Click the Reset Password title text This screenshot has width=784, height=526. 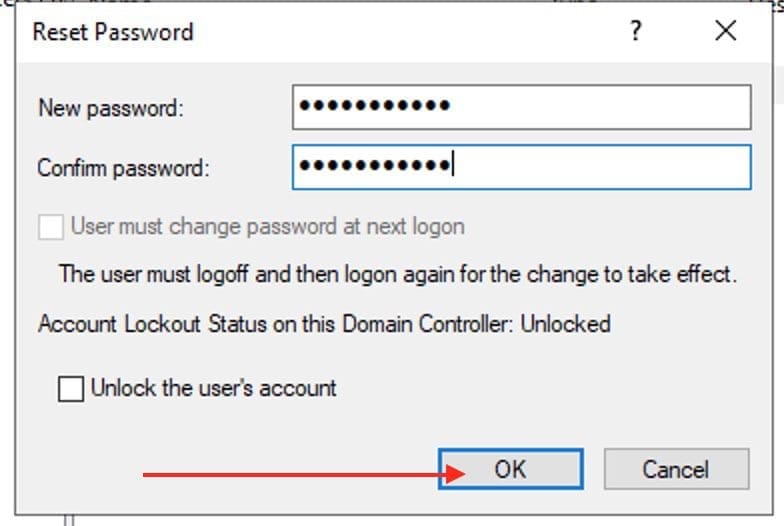pyautogui.click(x=113, y=32)
